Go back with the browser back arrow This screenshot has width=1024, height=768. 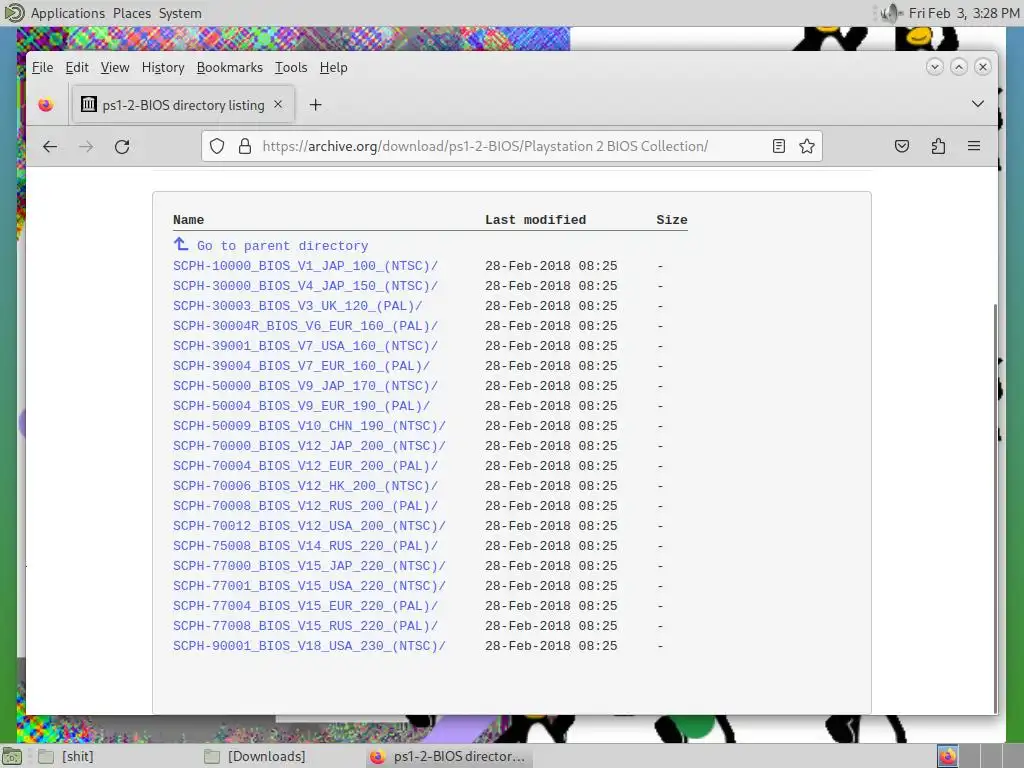click(50, 146)
